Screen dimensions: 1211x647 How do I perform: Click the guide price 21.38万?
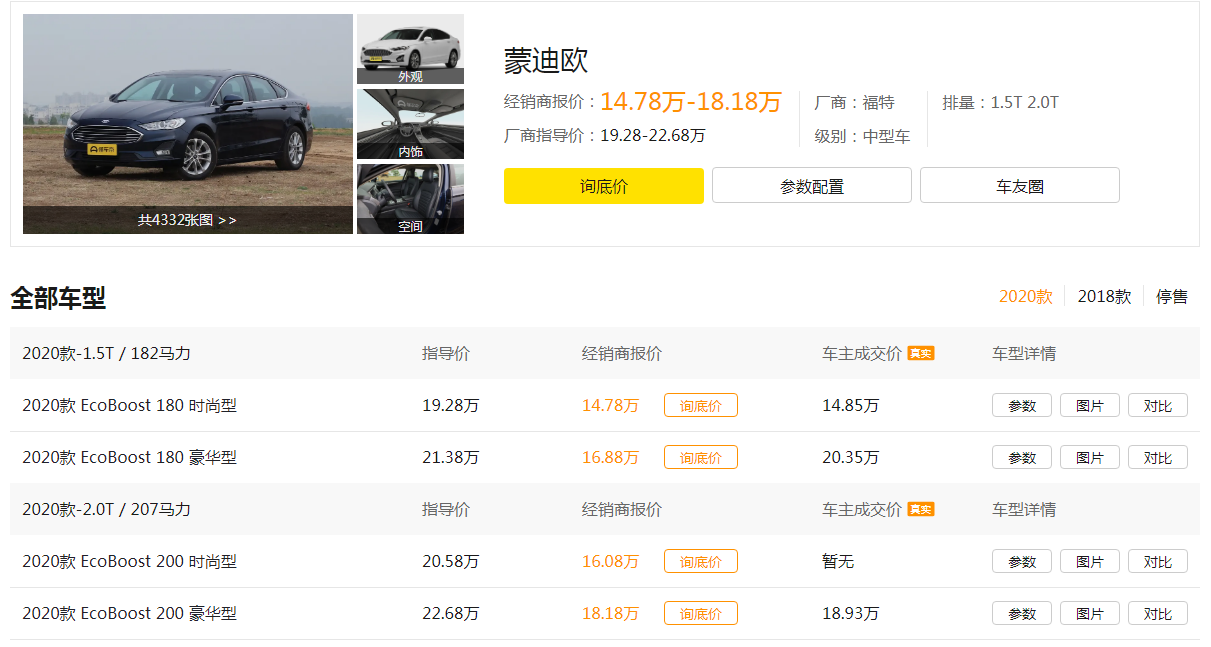pos(450,458)
